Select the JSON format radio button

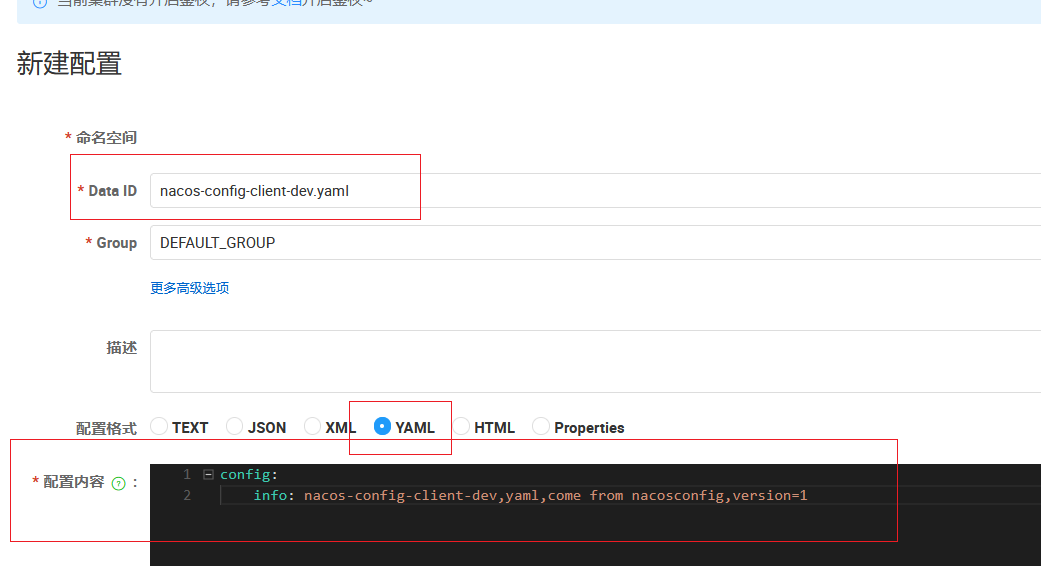pyautogui.click(x=234, y=426)
